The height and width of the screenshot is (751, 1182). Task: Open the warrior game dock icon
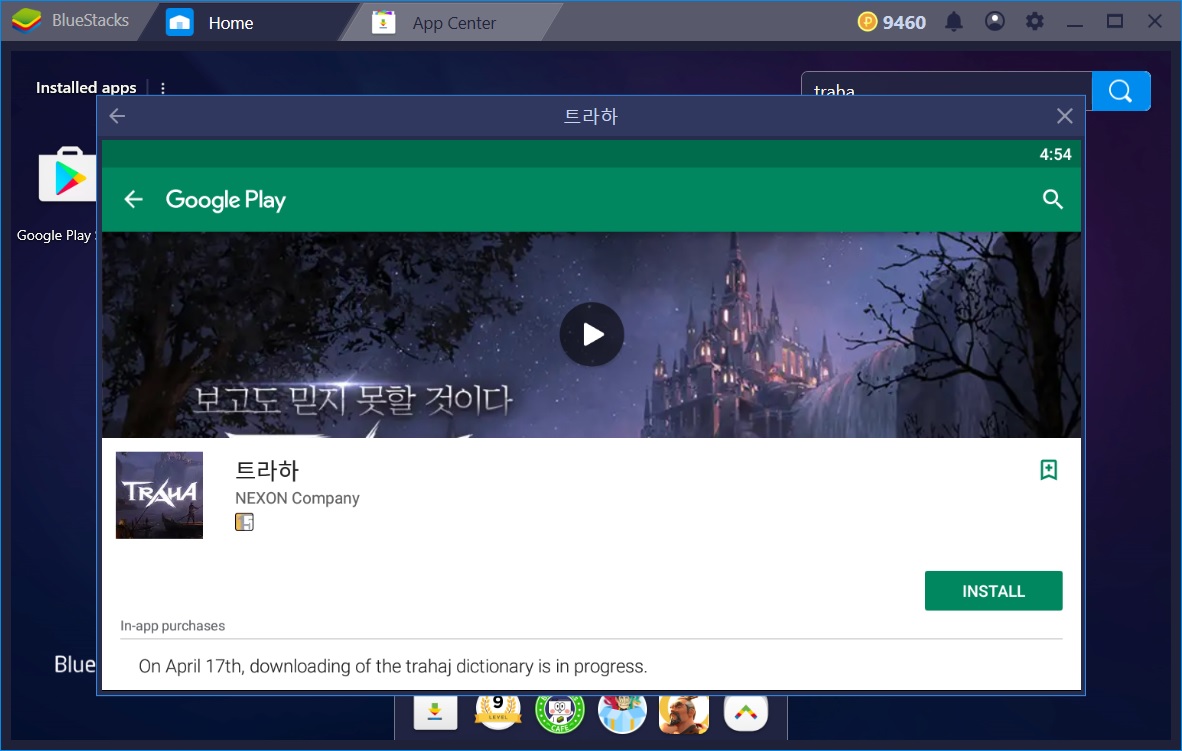[x=684, y=714]
